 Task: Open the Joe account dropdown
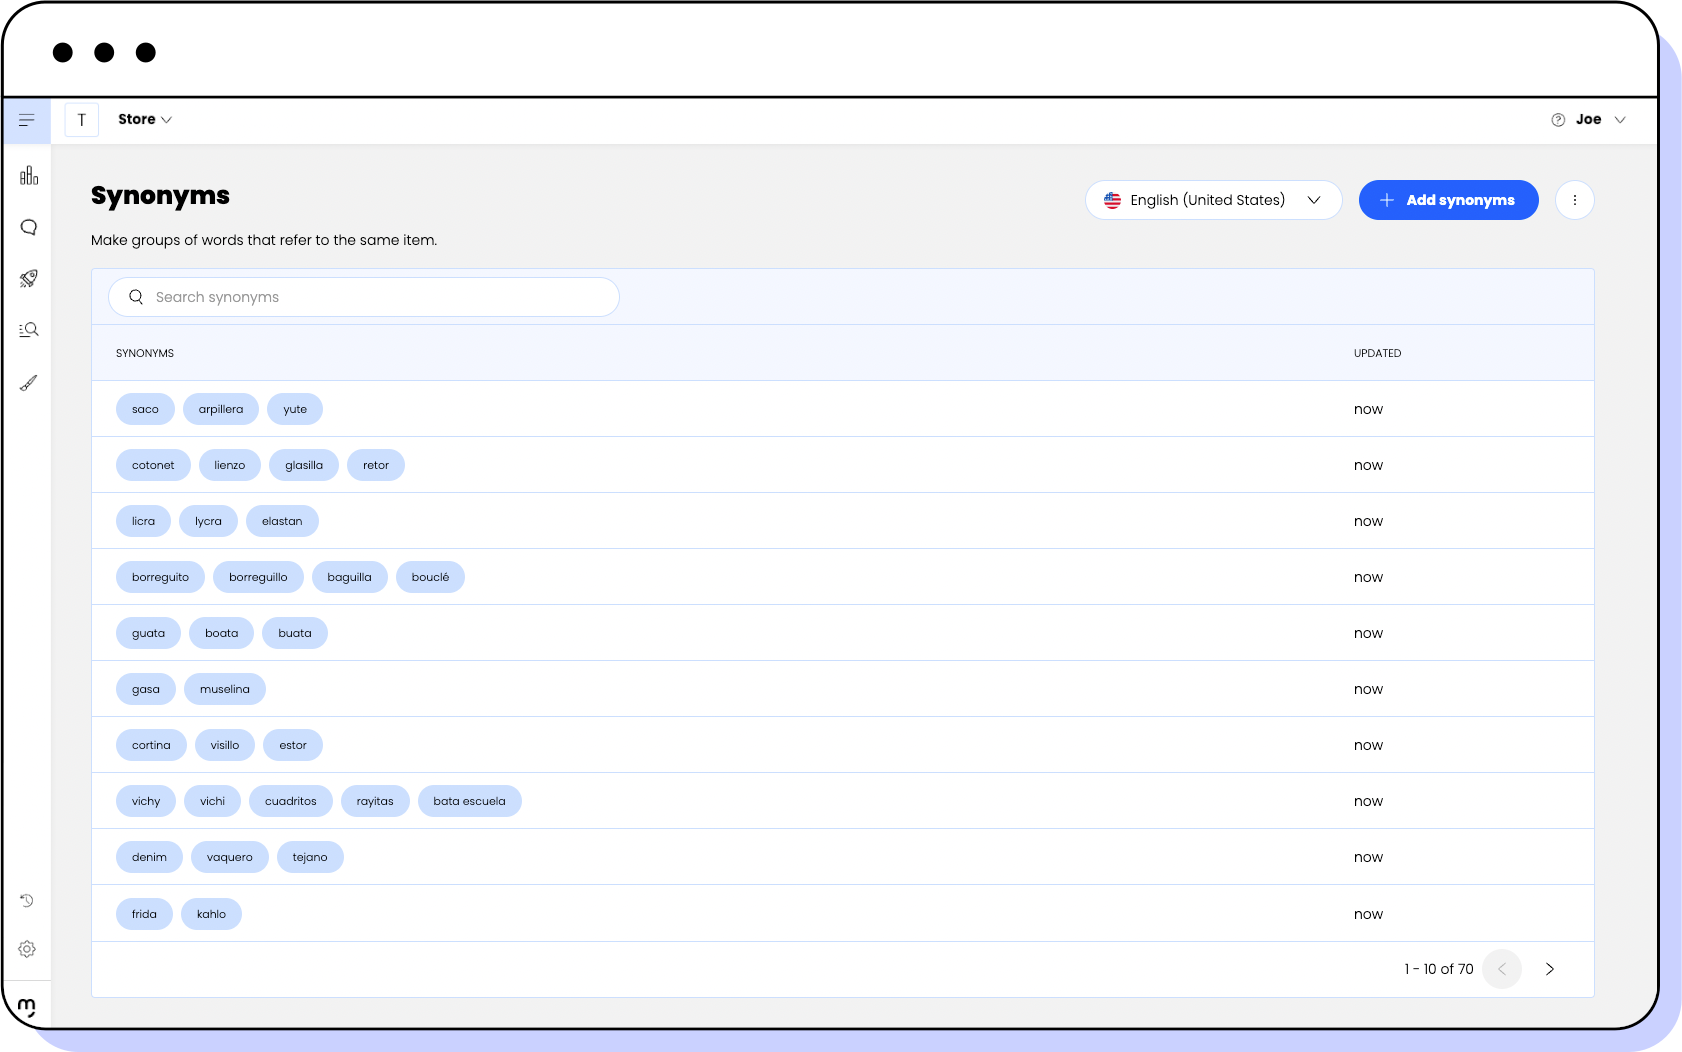[1601, 120]
